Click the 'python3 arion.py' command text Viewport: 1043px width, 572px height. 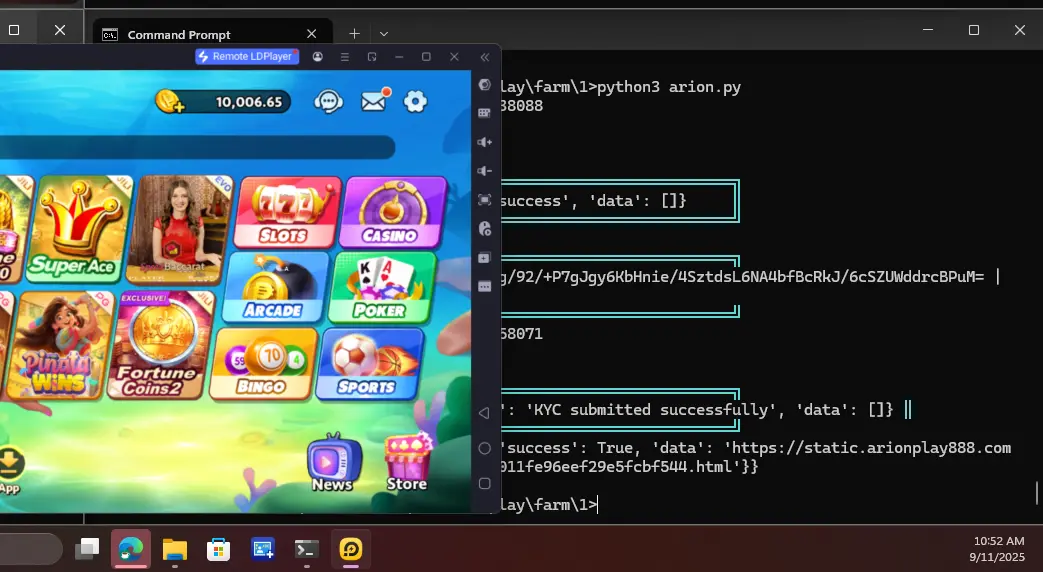click(x=669, y=87)
